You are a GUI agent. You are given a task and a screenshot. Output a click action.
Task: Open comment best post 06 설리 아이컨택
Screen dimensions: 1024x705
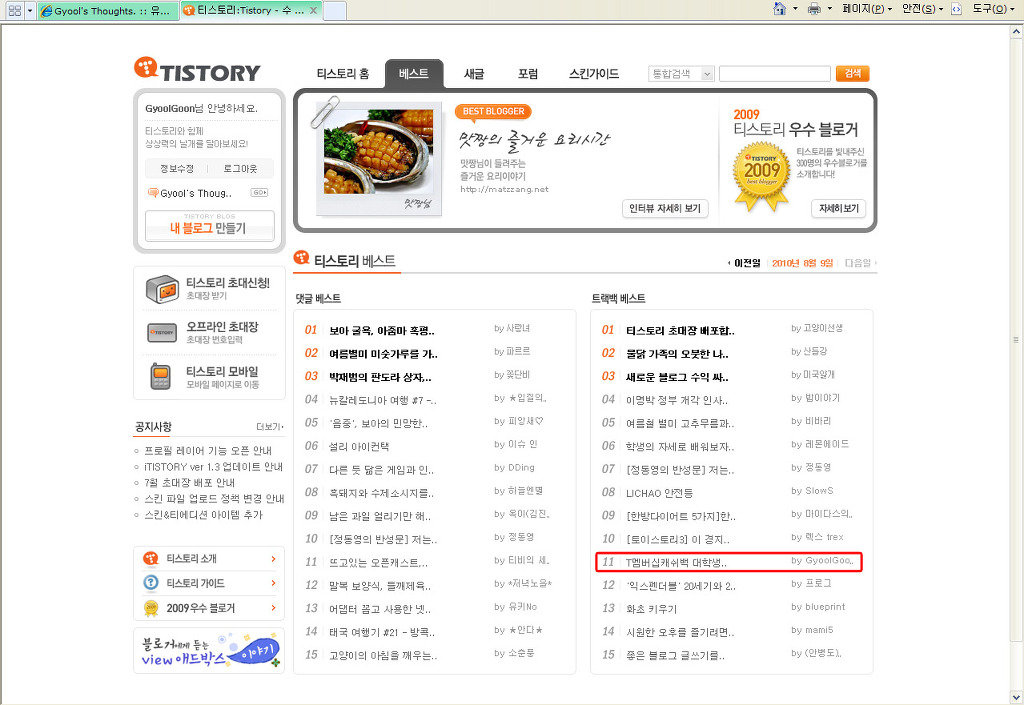[x=359, y=446]
